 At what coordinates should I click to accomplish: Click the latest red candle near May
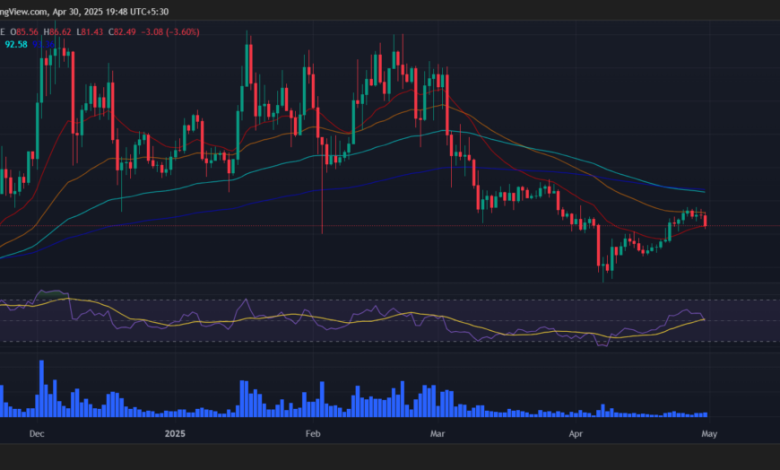tap(705, 220)
